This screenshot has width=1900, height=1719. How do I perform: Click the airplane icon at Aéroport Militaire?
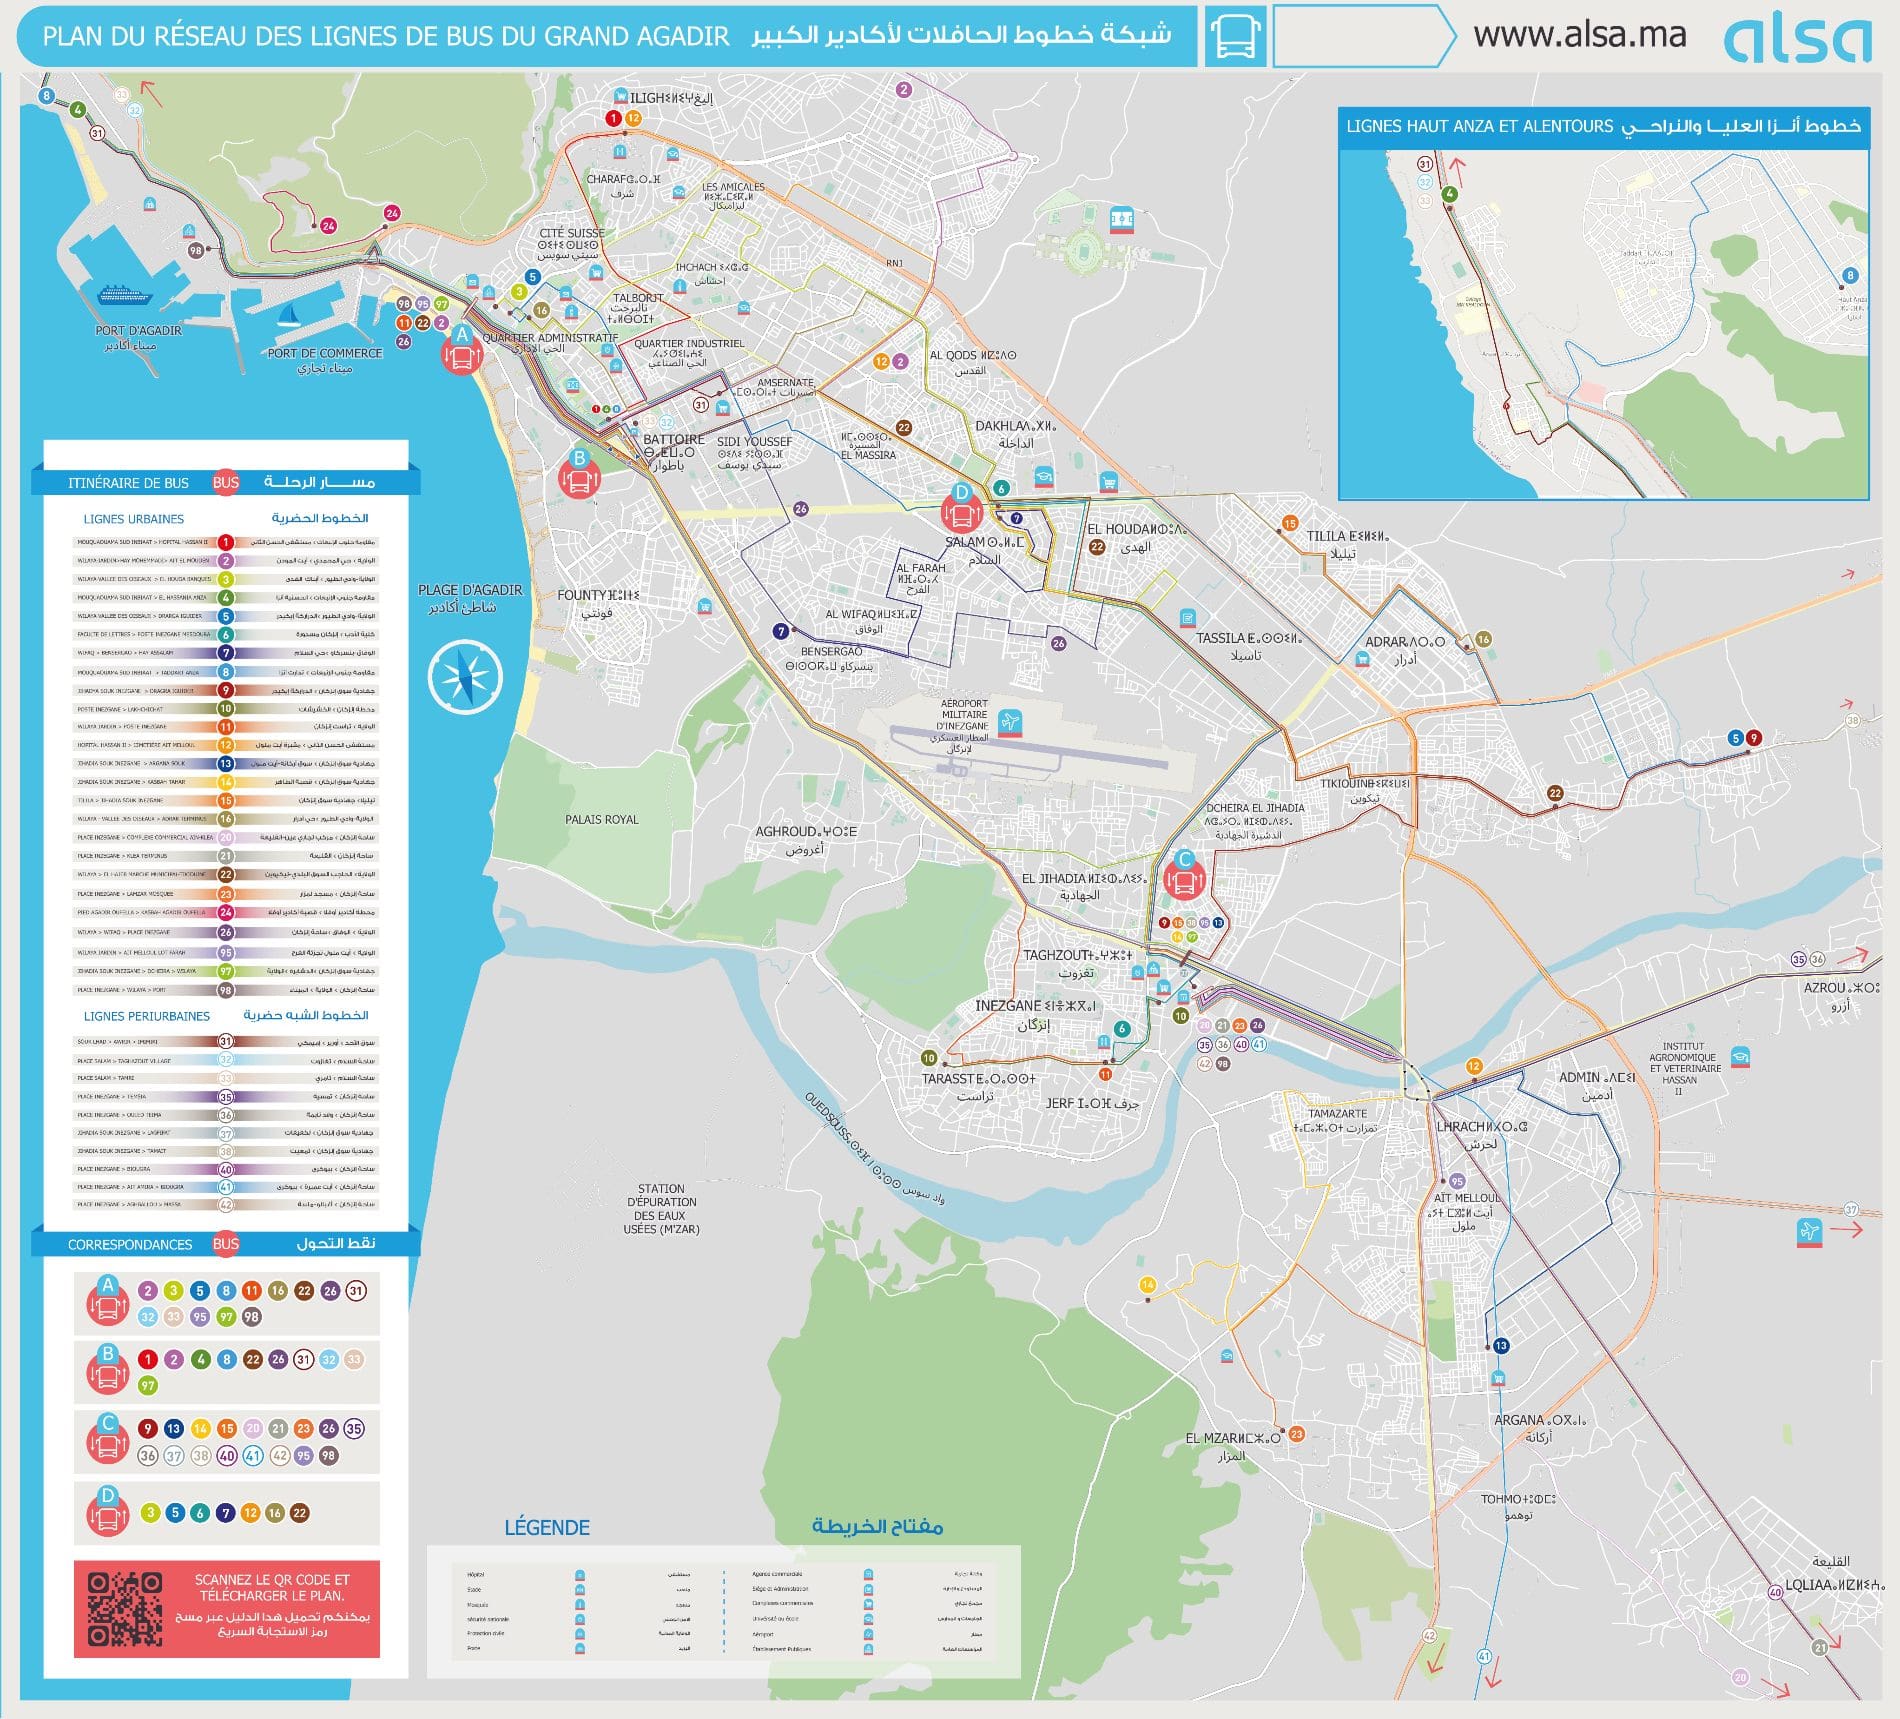(1010, 721)
